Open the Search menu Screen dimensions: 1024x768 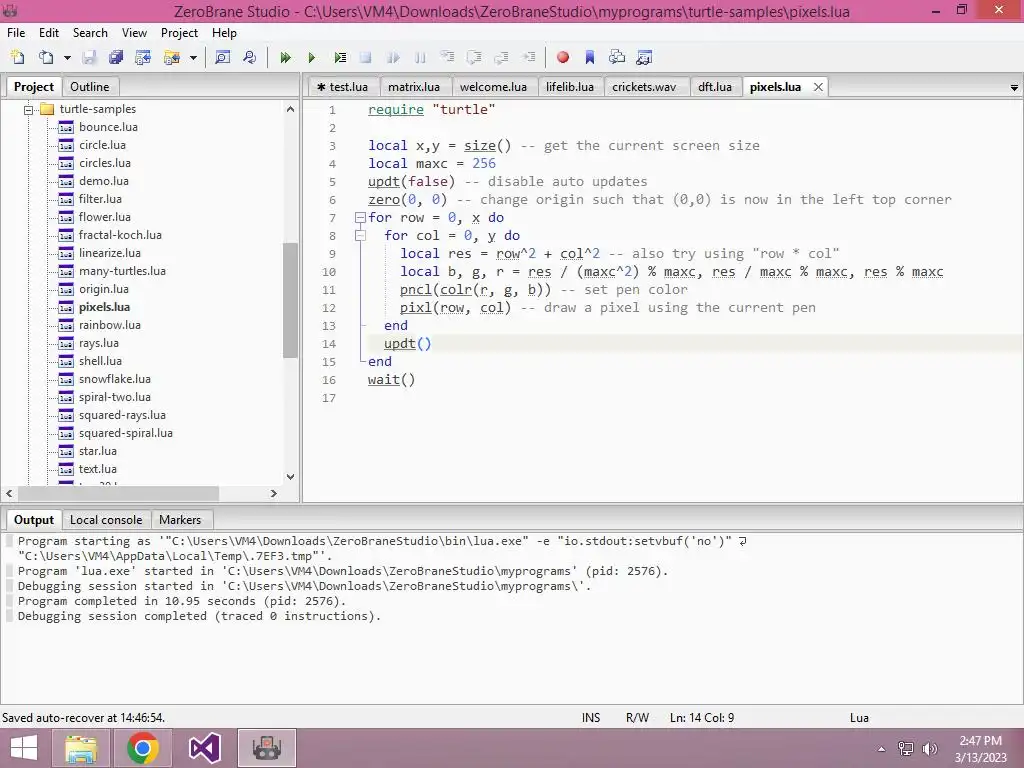pyautogui.click(x=90, y=33)
